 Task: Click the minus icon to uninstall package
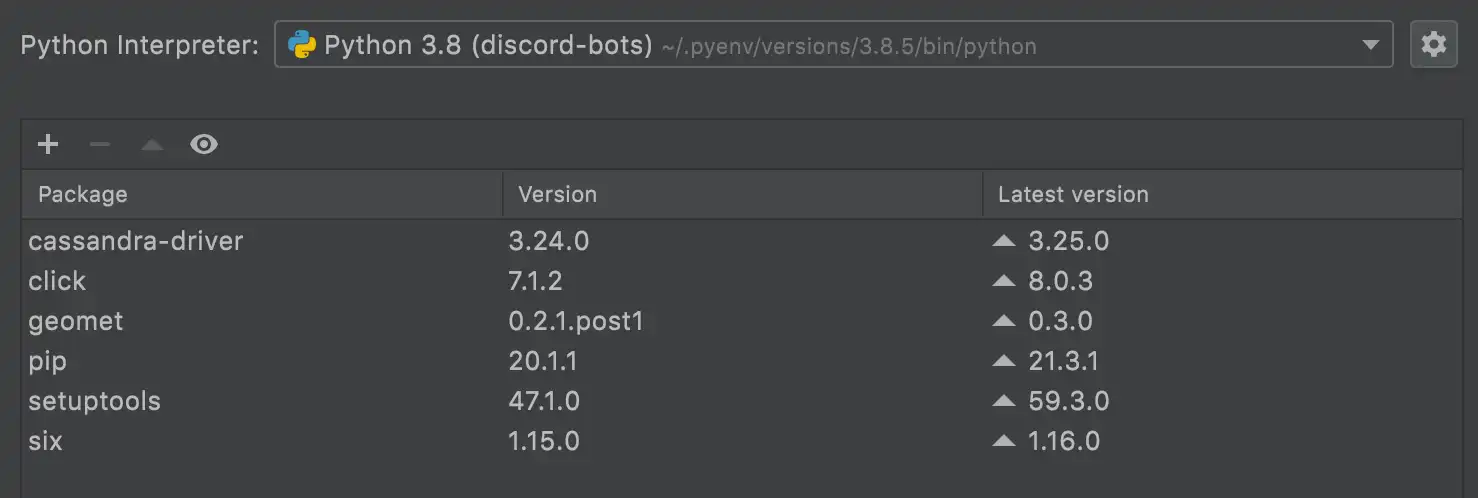[99, 145]
